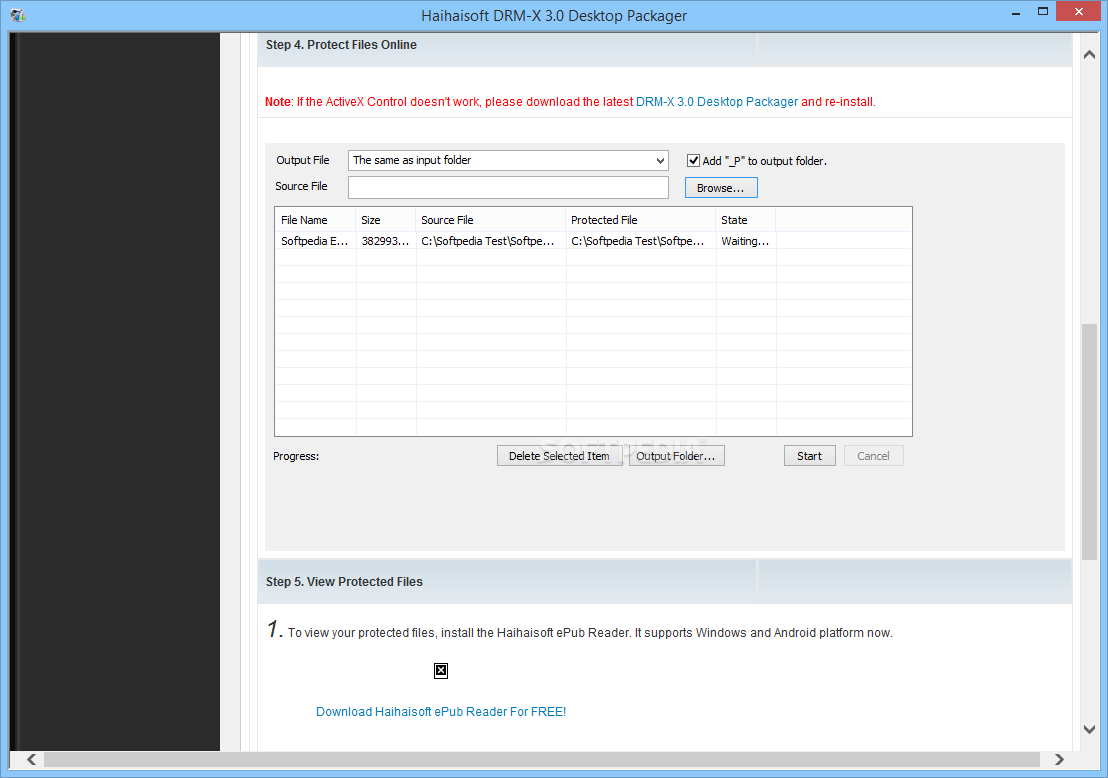
Task: Click the Step 5. View Protected Files heading
Action: coord(344,582)
